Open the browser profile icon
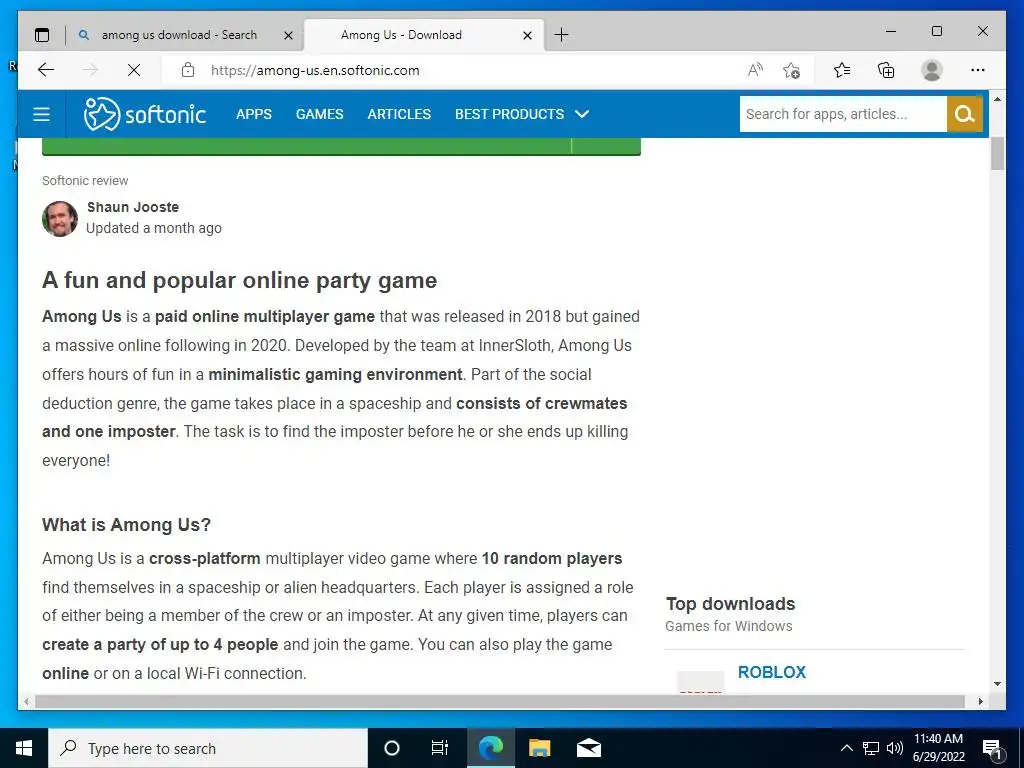This screenshot has height=768, width=1024. coord(932,70)
